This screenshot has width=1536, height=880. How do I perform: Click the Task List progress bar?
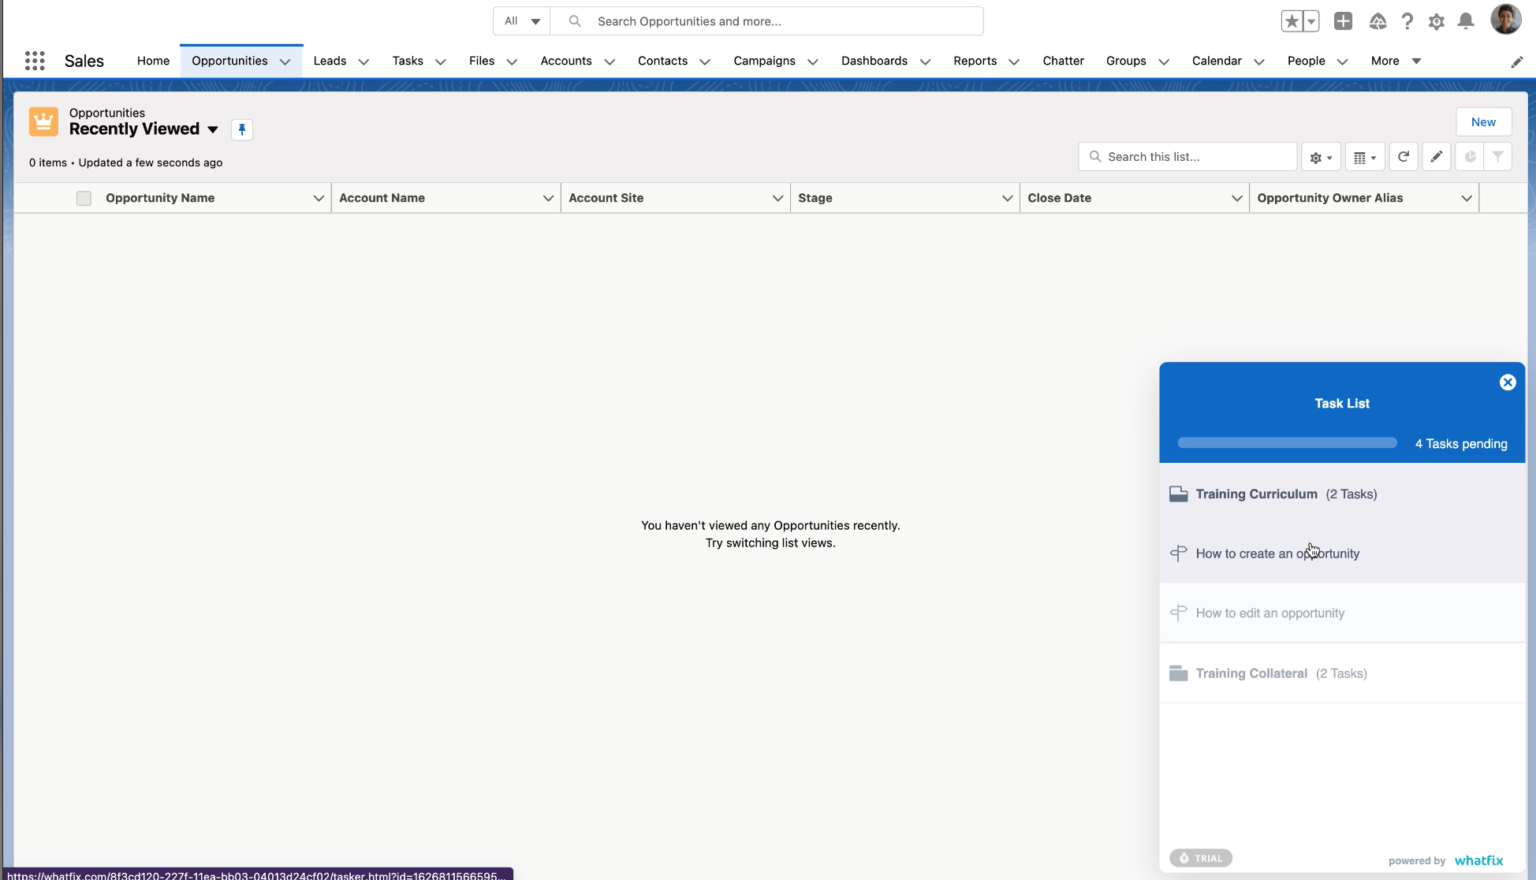tap(1287, 442)
